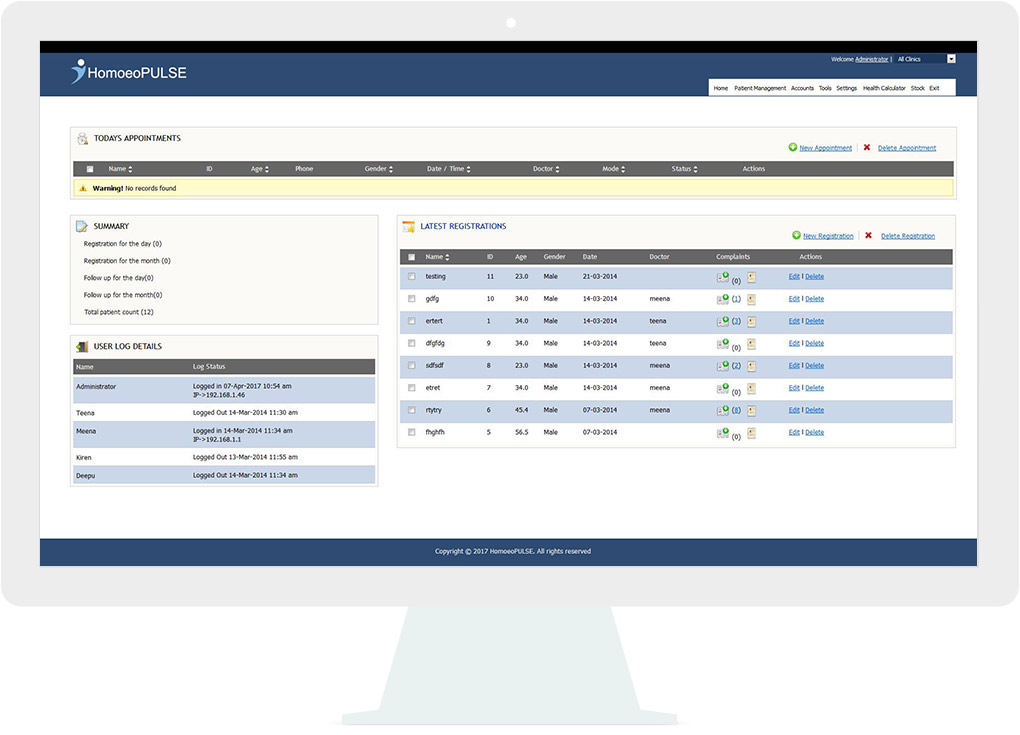Open the All Clinics dropdown
The height and width of the screenshot is (735, 1020).
tap(926, 59)
